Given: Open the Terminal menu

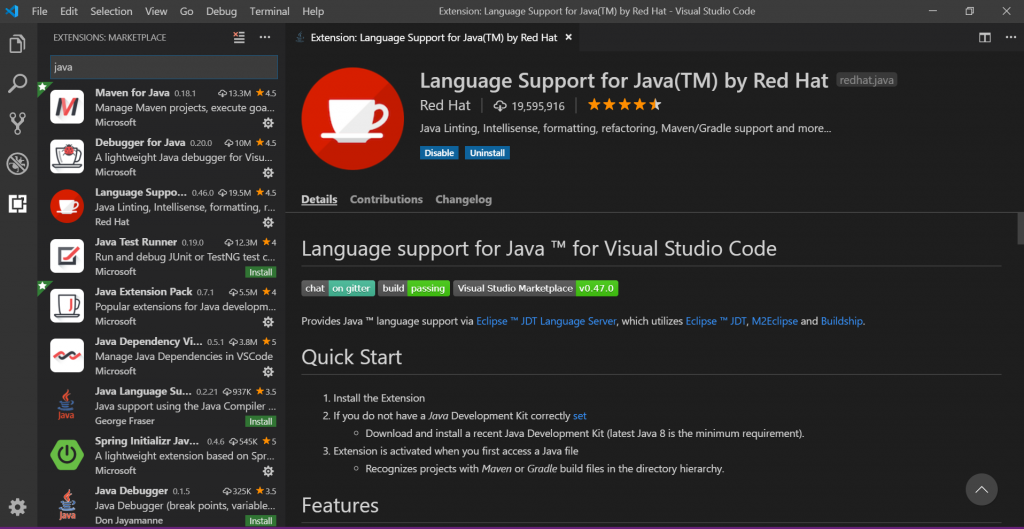Looking at the screenshot, I should (x=269, y=11).
